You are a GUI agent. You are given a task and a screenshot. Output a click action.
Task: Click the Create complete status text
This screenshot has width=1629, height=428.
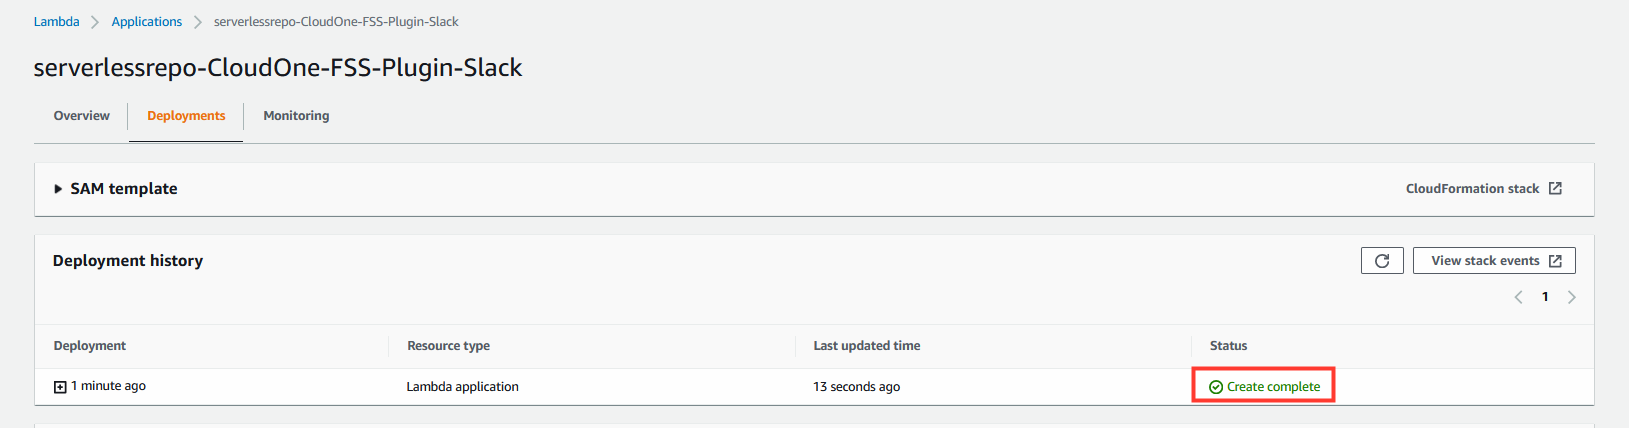tap(1273, 387)
